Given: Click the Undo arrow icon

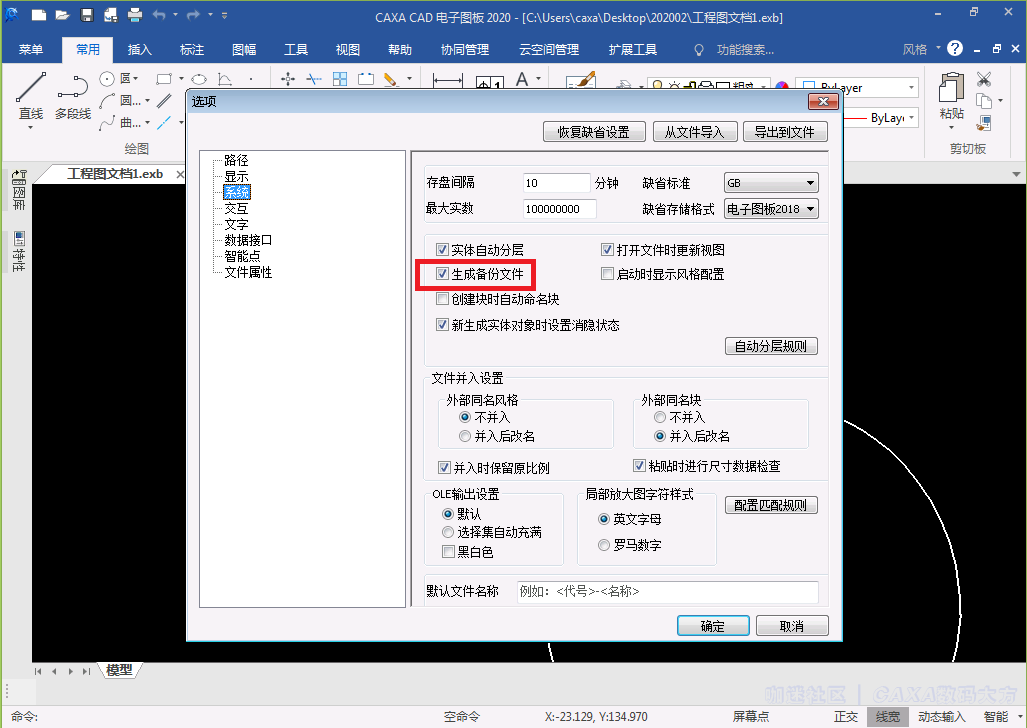Looking at the screenshot, I should [x=159, y=14].
